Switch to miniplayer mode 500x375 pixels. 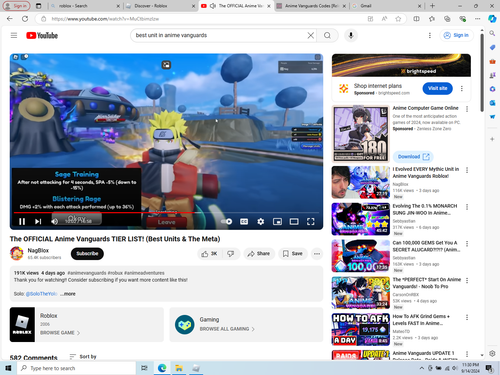277,221
